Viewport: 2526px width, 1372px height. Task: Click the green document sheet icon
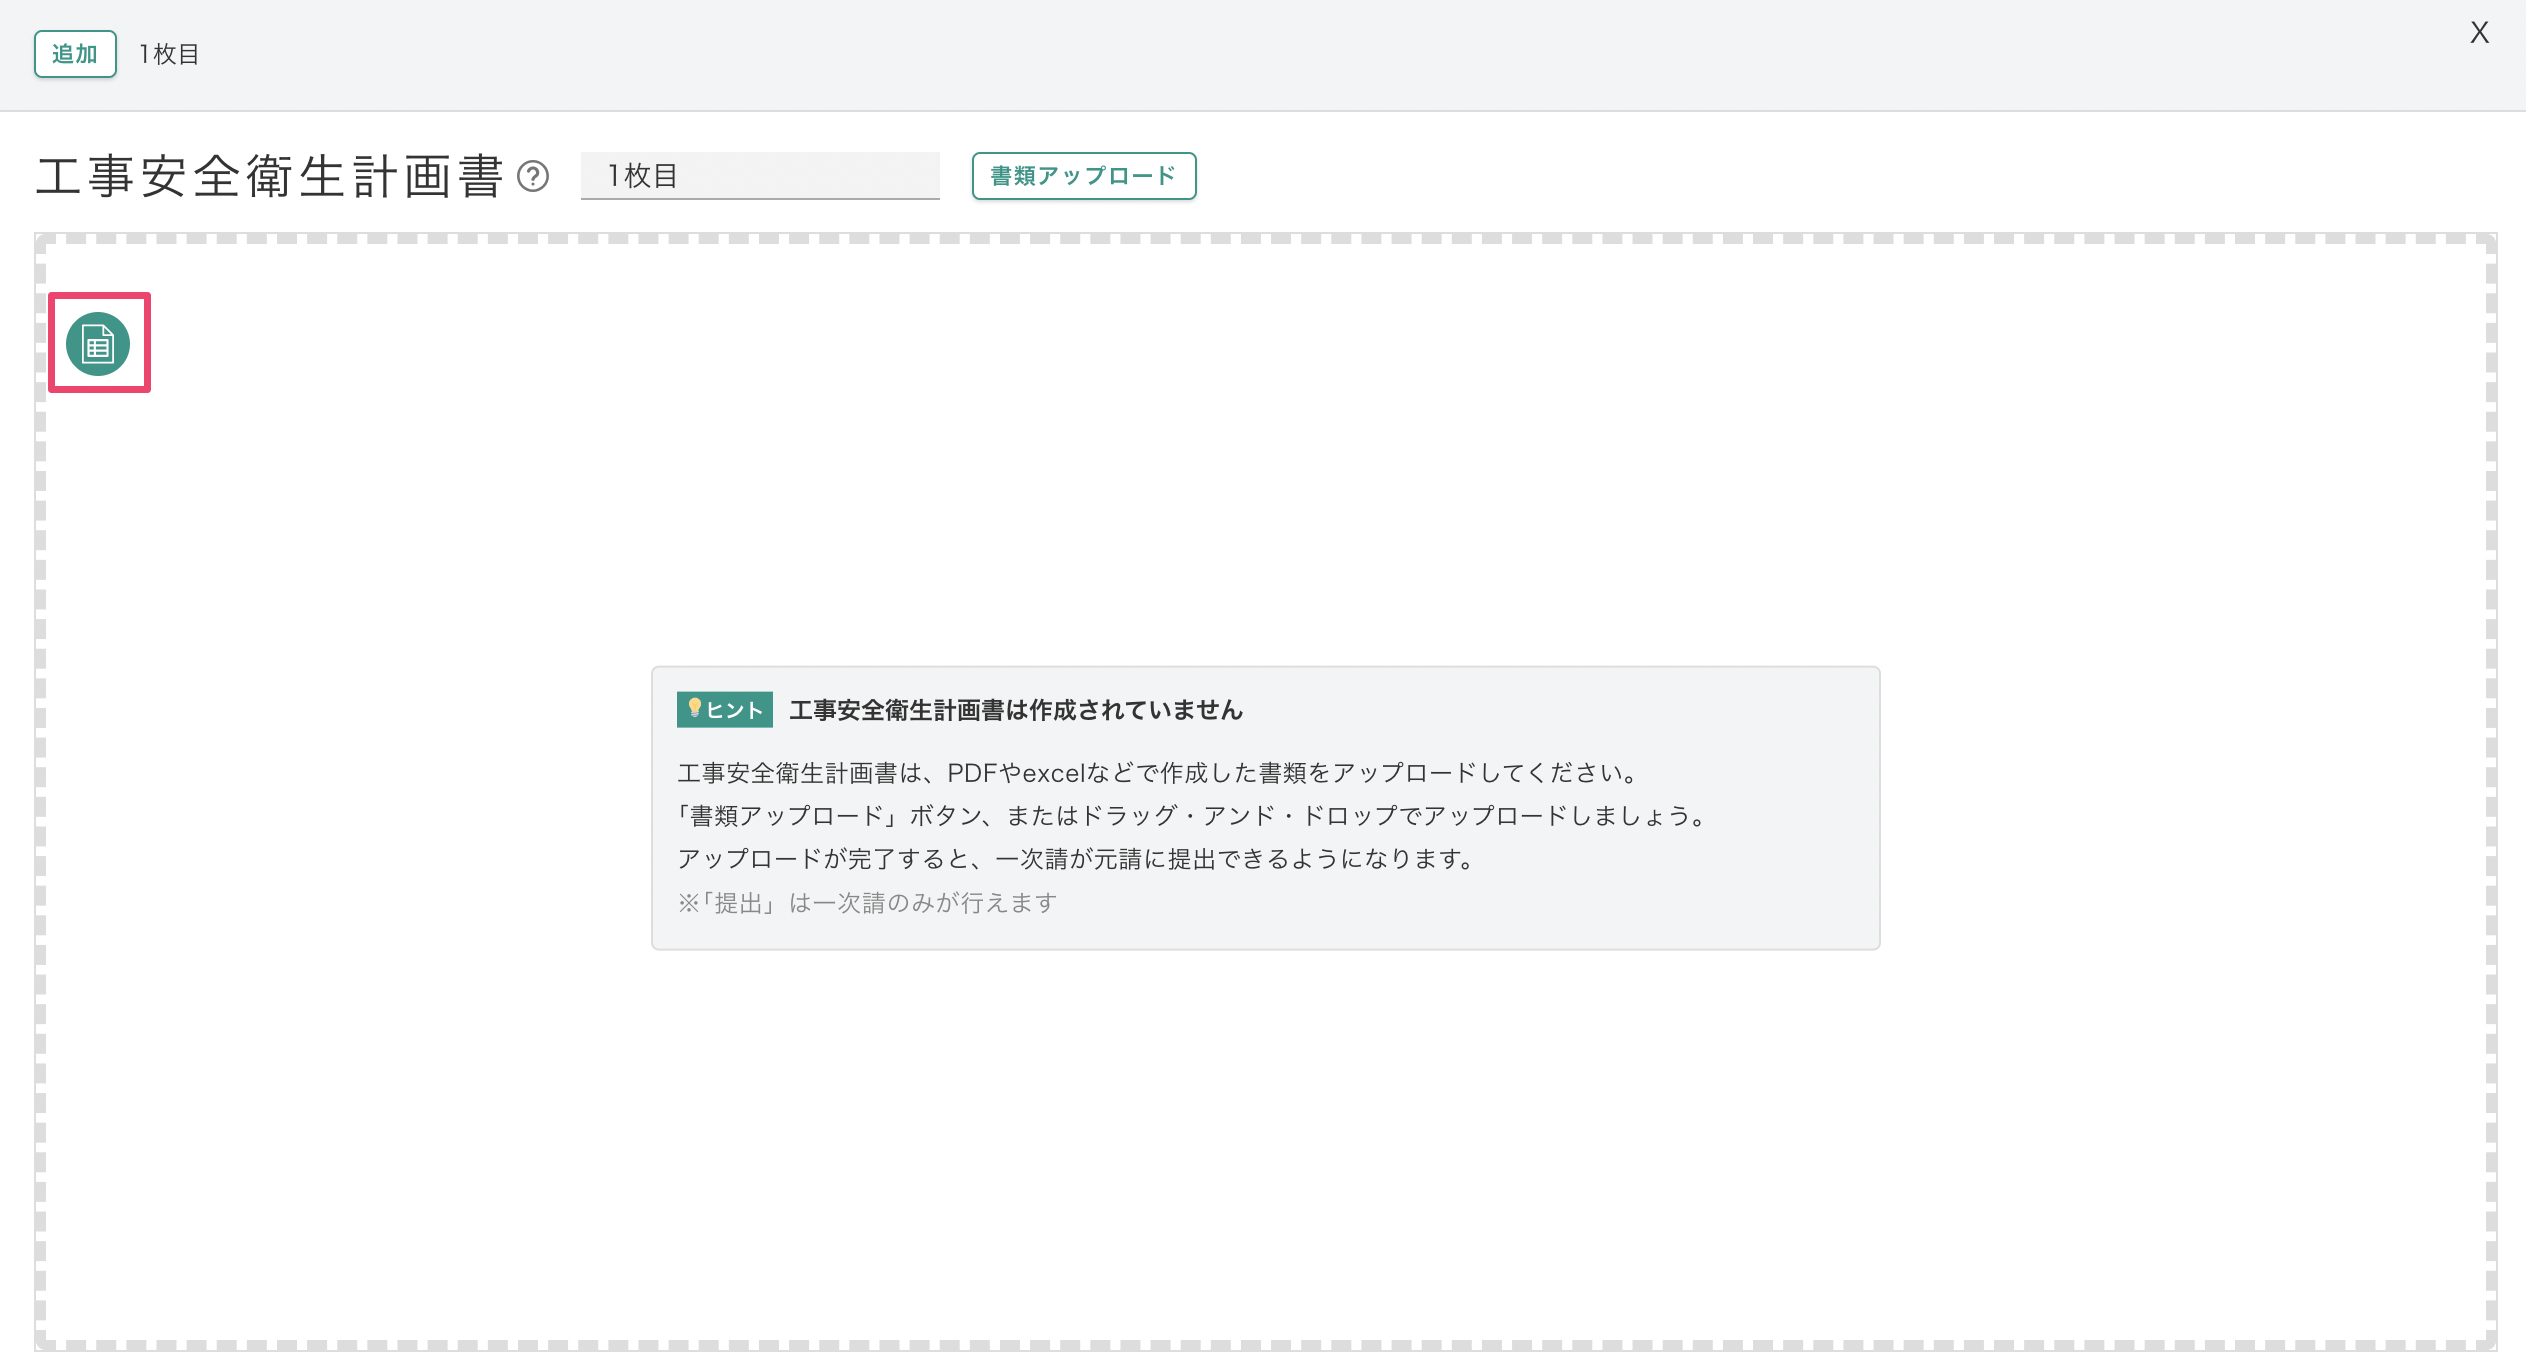click(98, 344)
